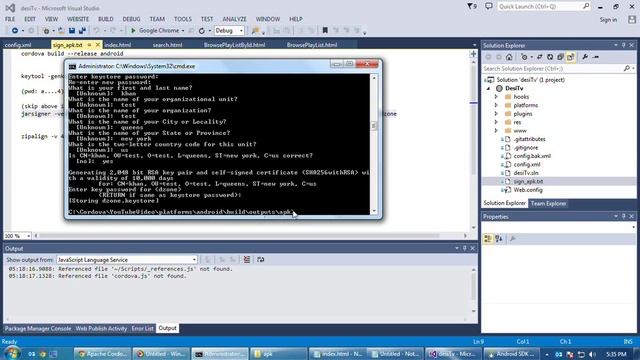The image size is (640, 360).
Task: Open the BUILD menu
Action: pyautogui.click(x=106, y=19)
